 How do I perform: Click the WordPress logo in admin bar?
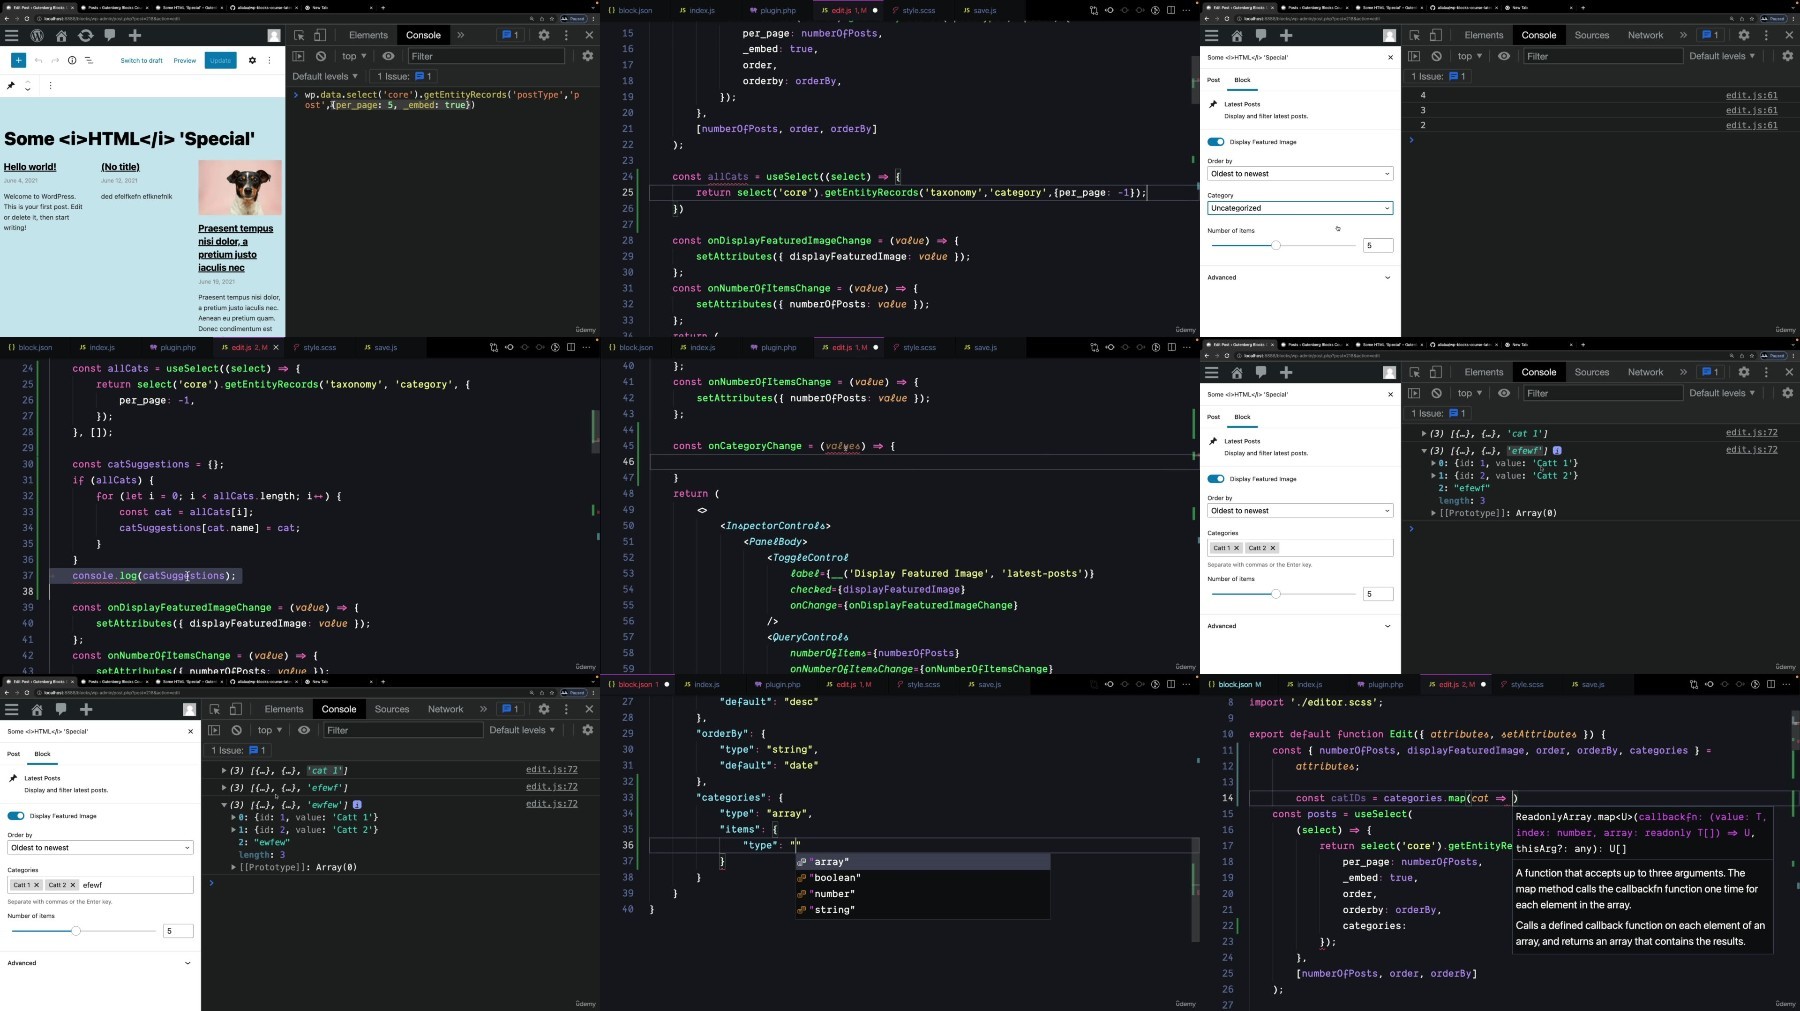pos(37,35)
